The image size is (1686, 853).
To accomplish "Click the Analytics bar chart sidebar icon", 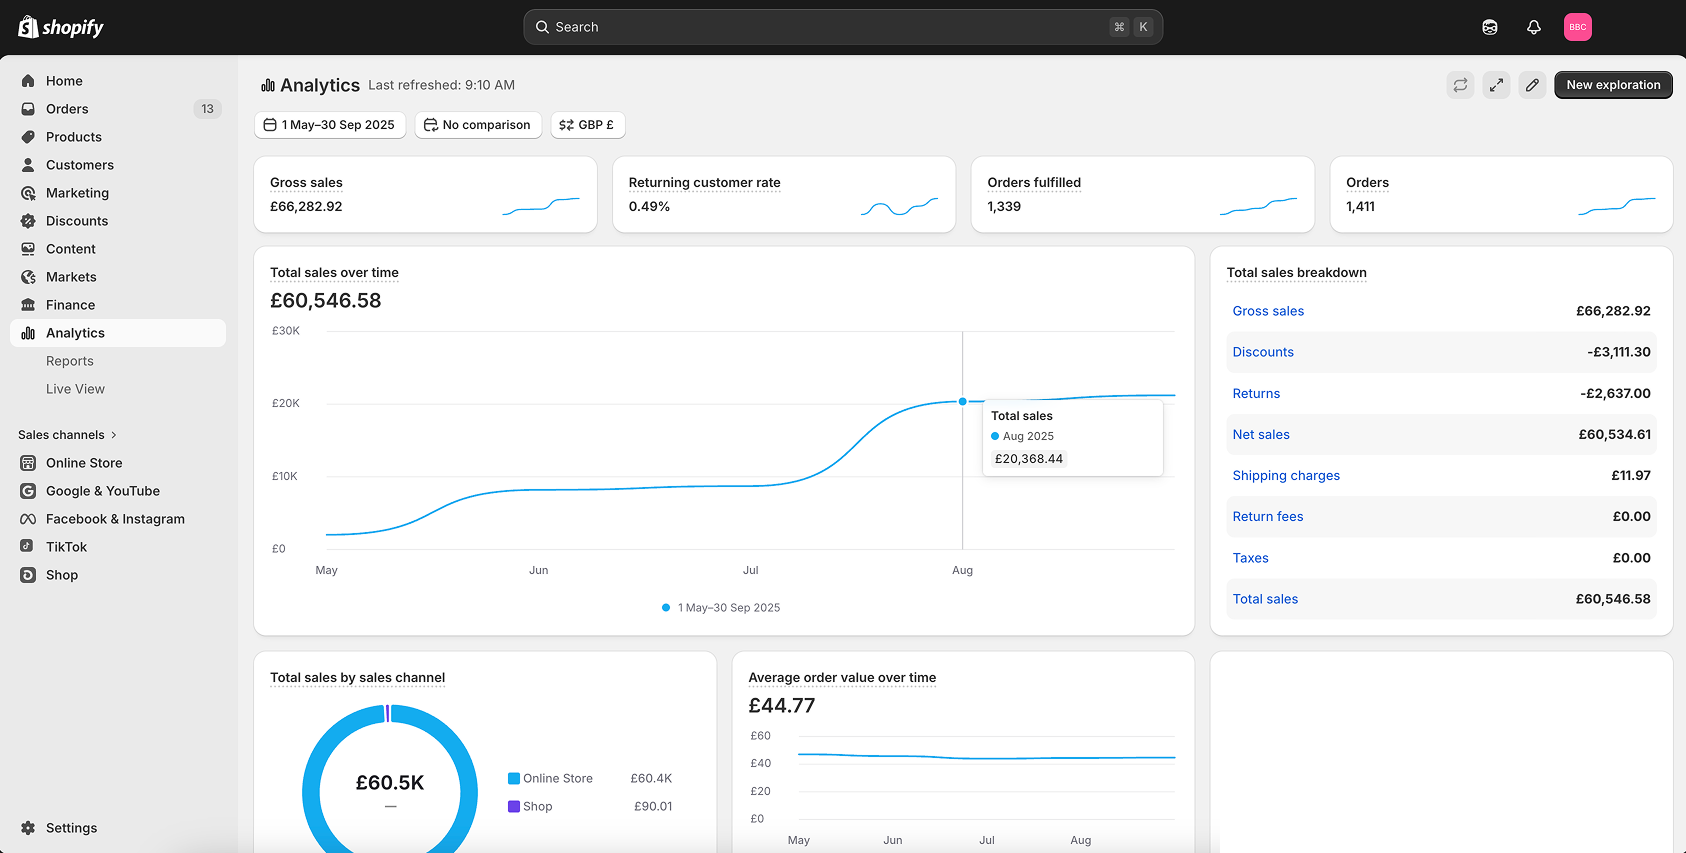I will pos(28,333).
